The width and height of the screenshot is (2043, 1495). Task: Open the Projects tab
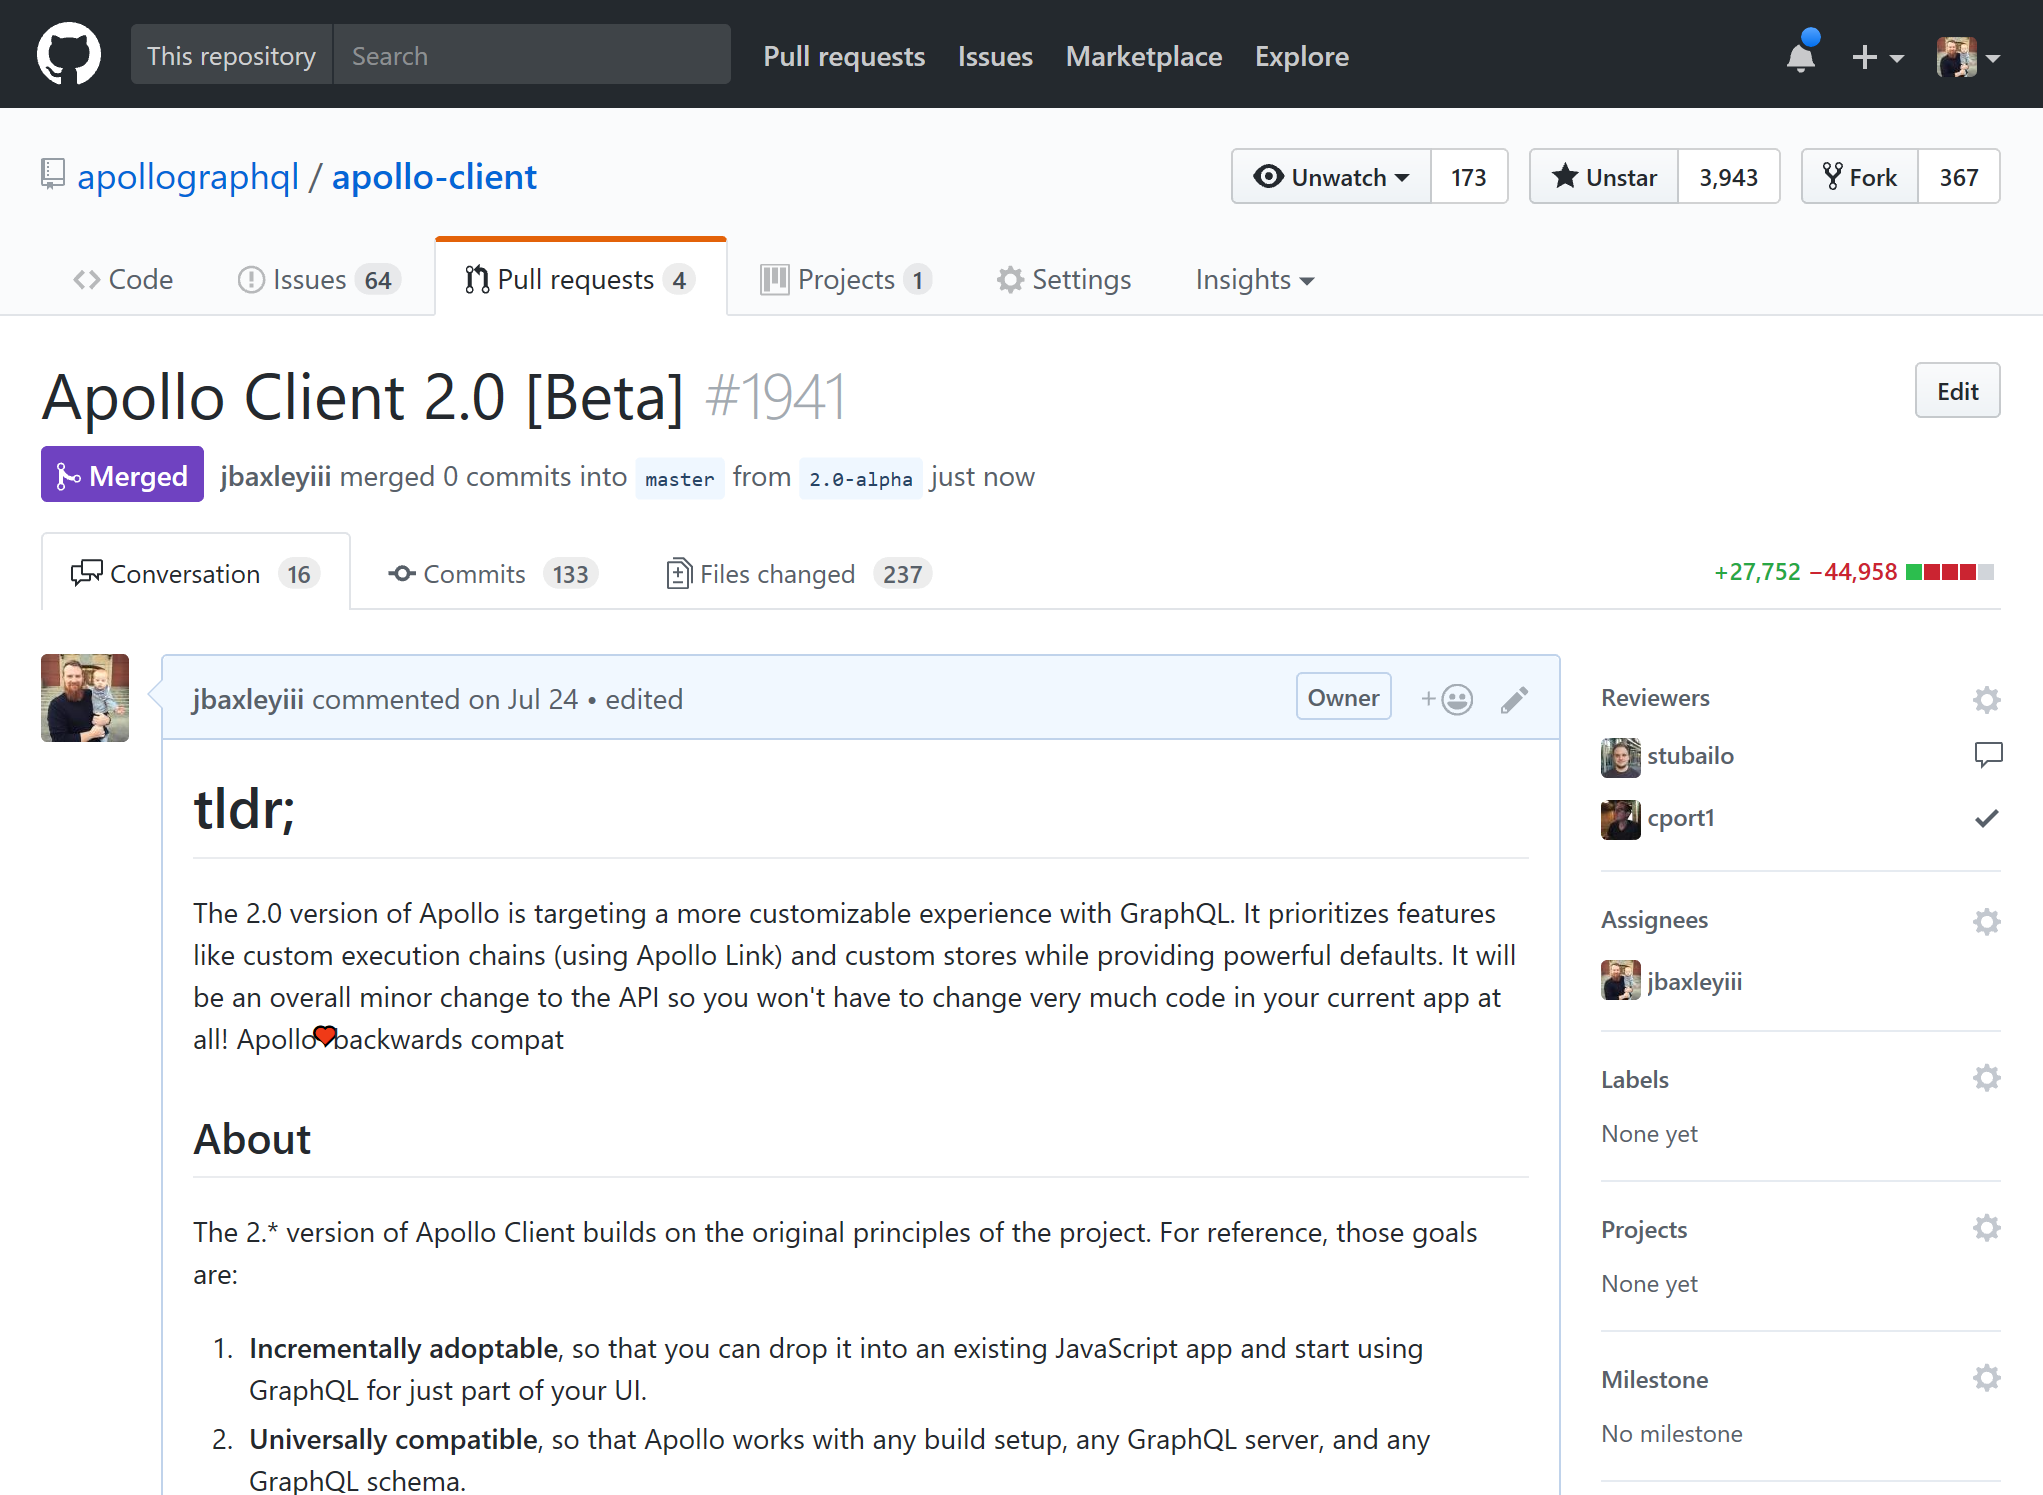[846, 279]
